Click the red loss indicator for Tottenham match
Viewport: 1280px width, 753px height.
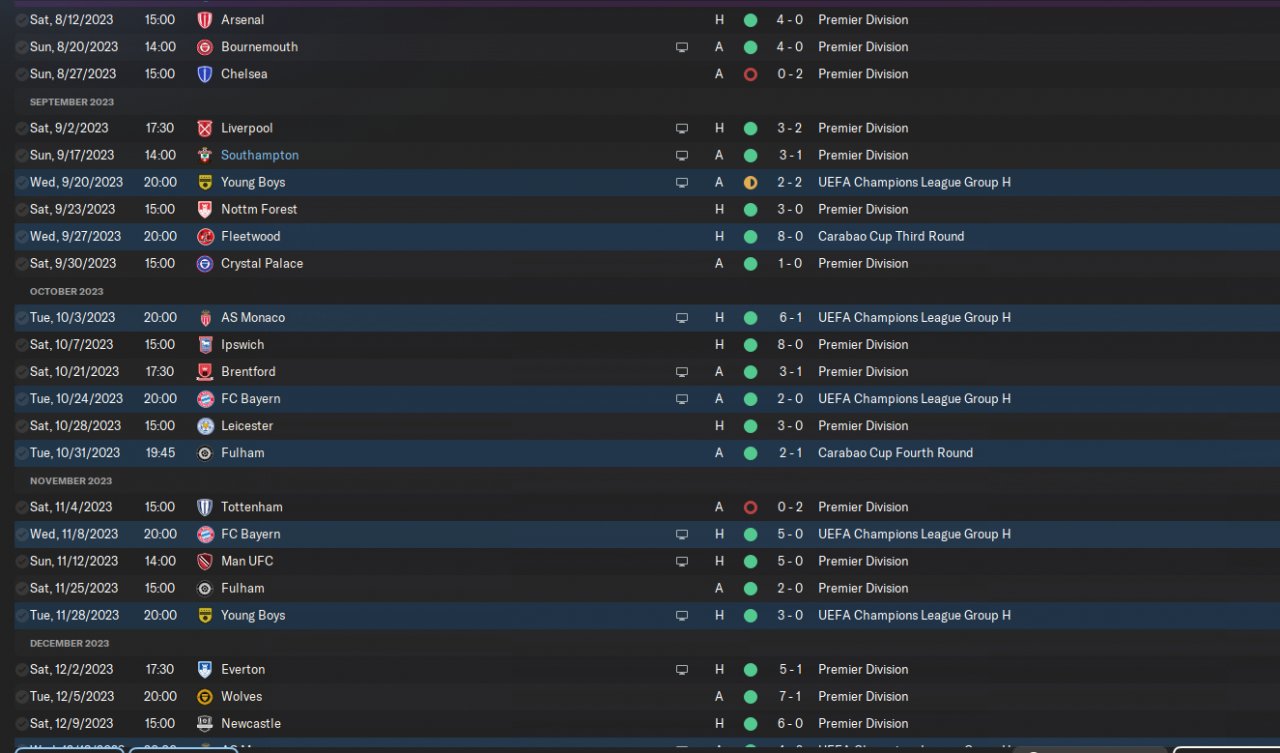pyautogui.click(x=750, y=507)
